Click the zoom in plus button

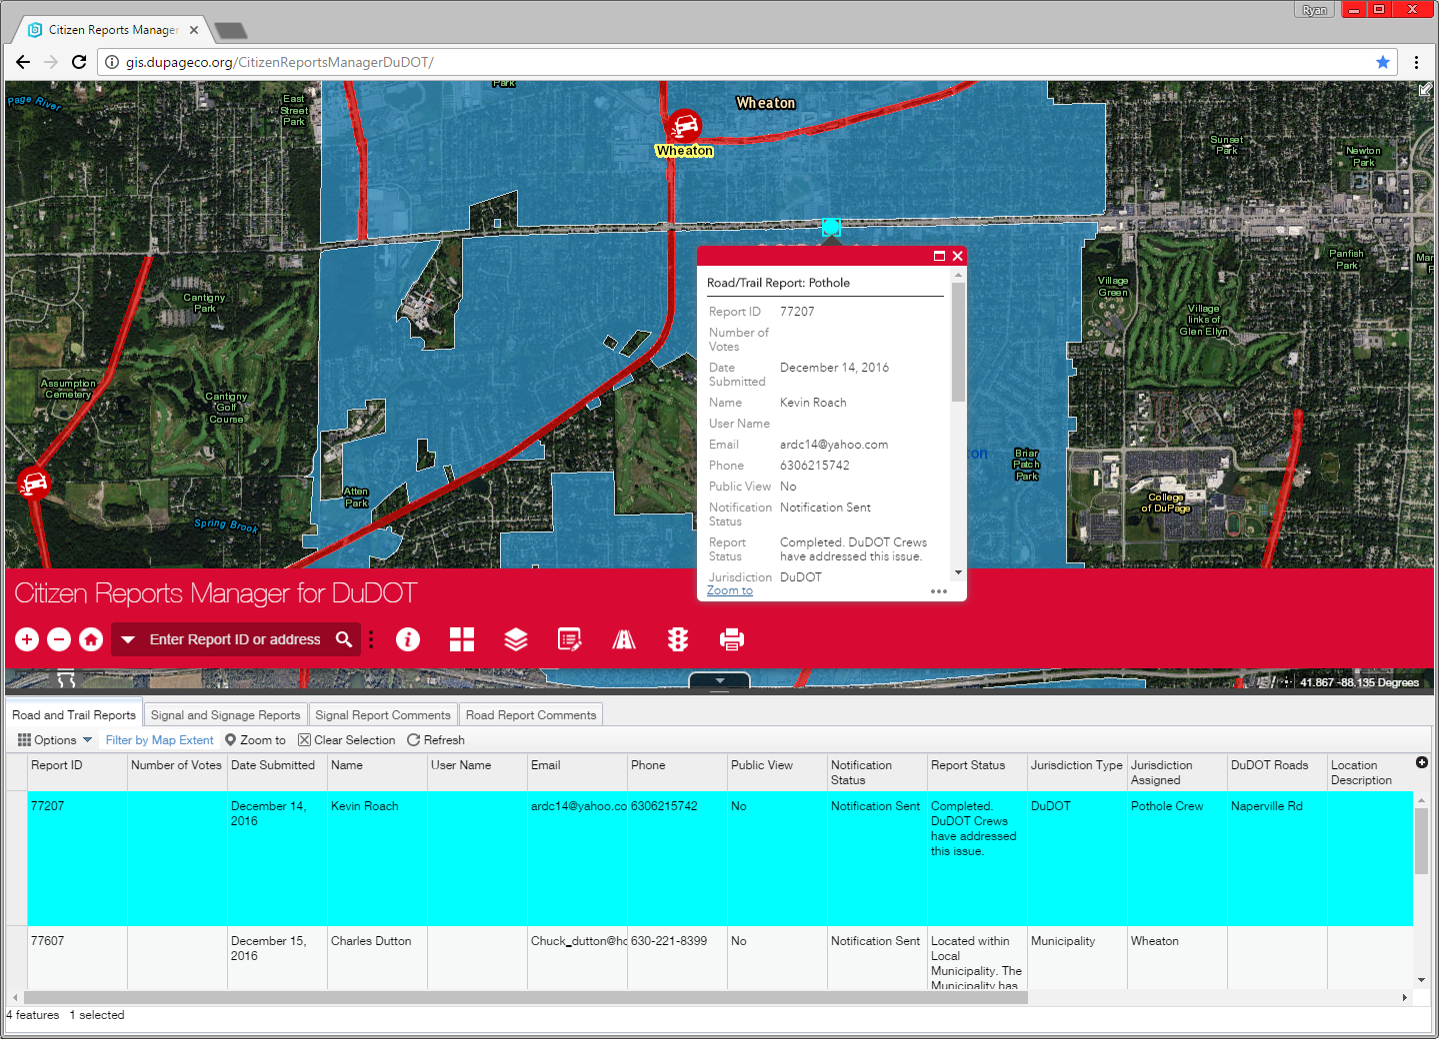tap(27, 640)
